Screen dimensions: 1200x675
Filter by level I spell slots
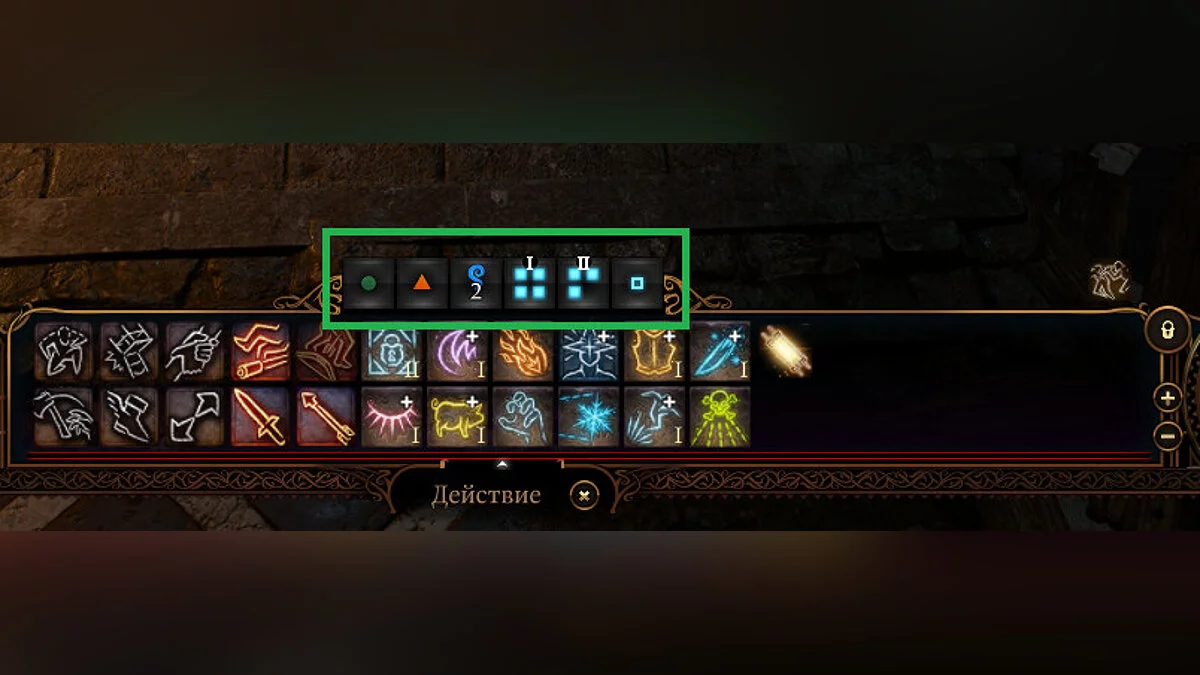click(x=530, y=284)
